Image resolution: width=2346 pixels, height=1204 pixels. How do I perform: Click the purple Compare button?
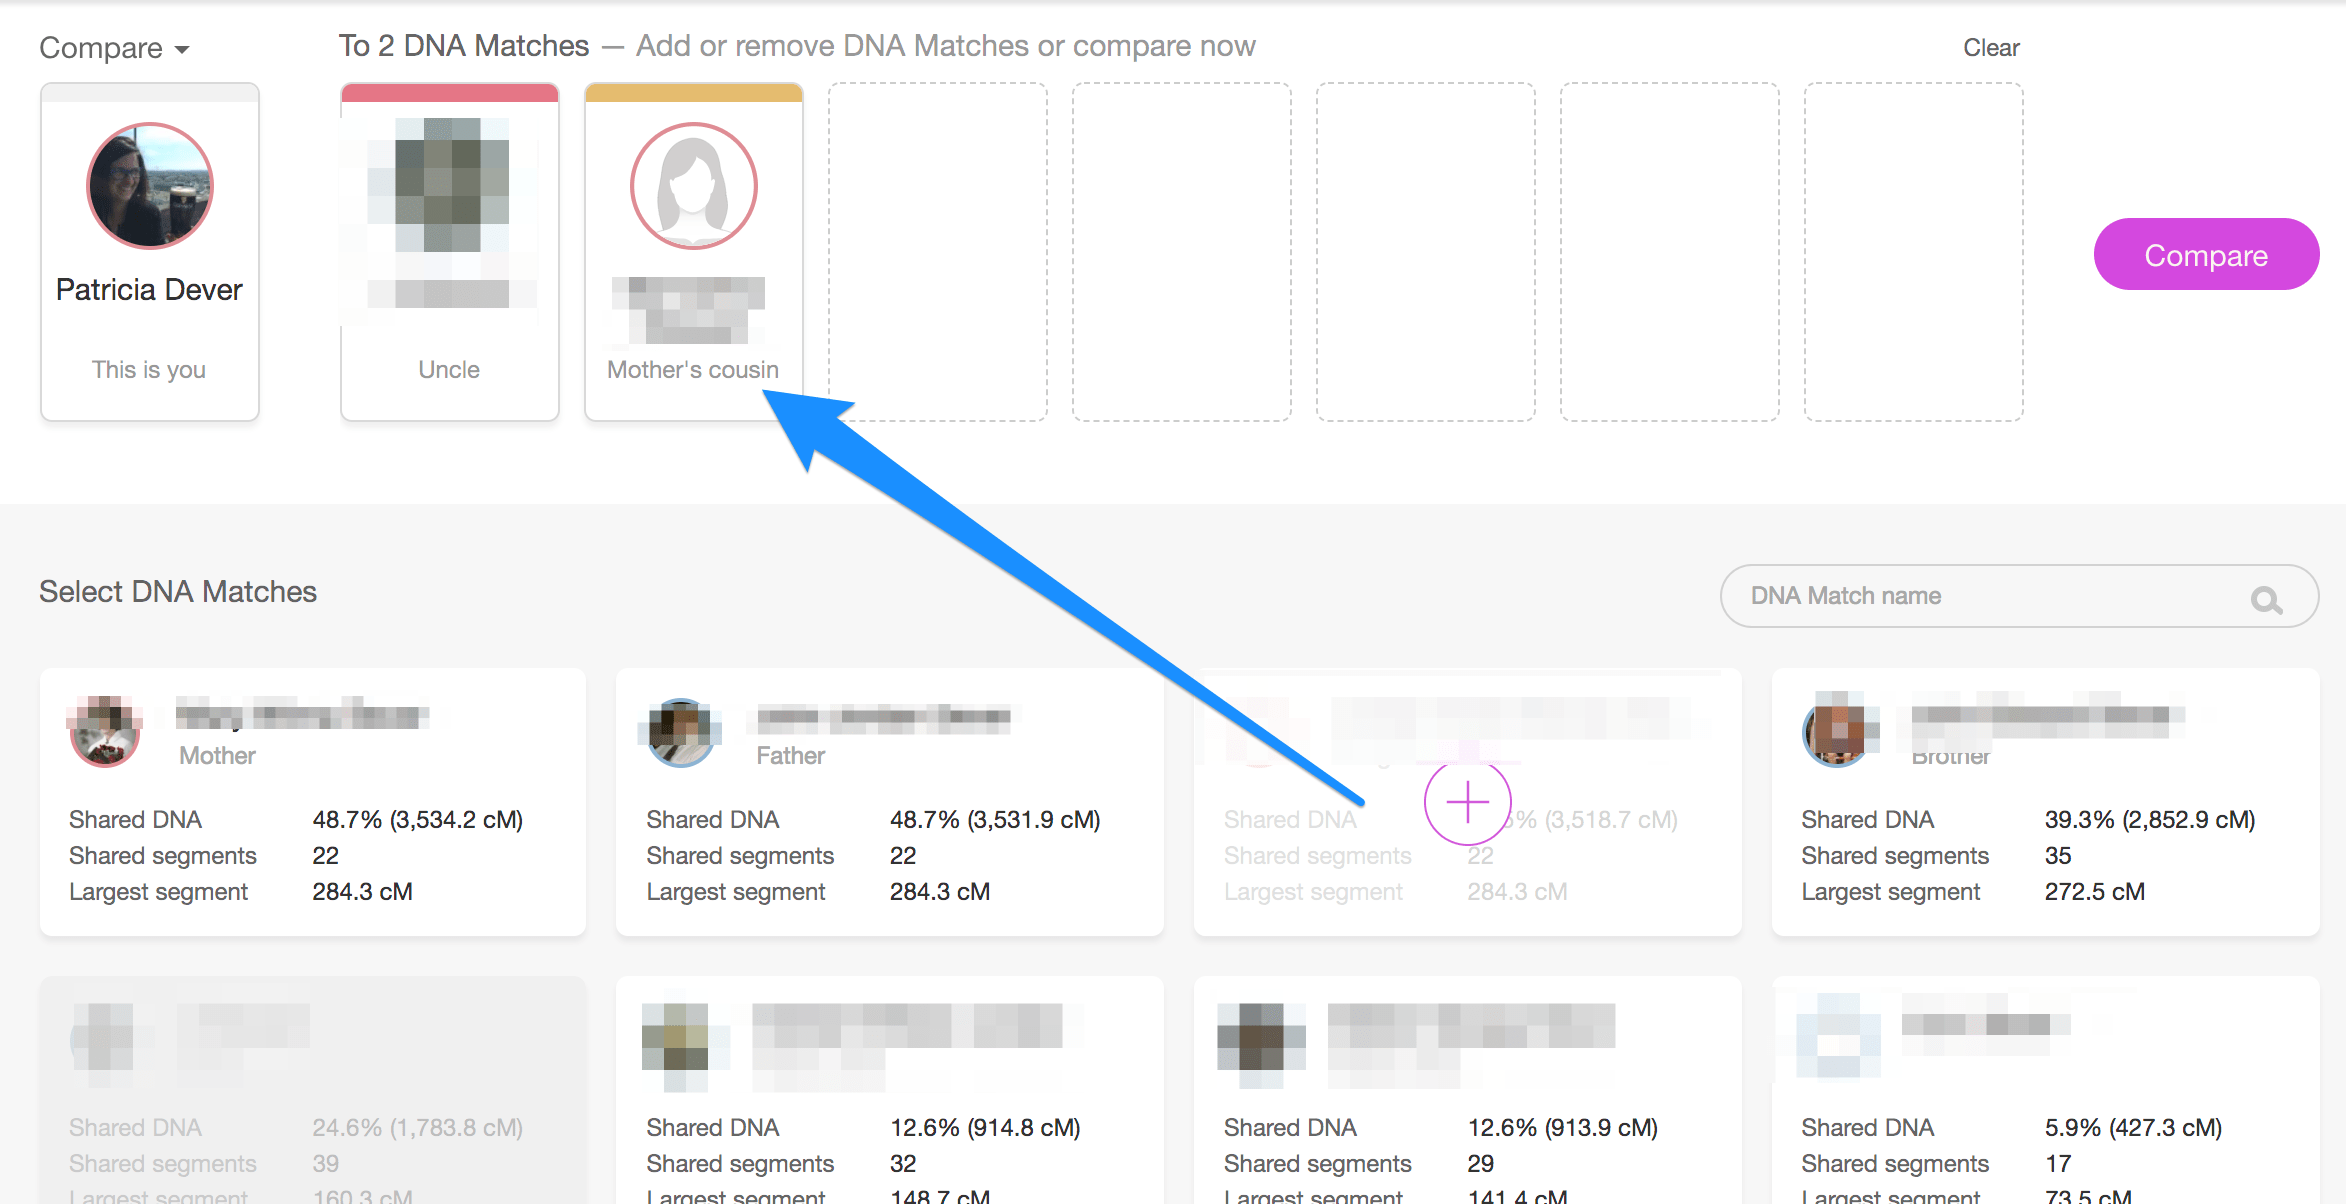[2205, 255]
